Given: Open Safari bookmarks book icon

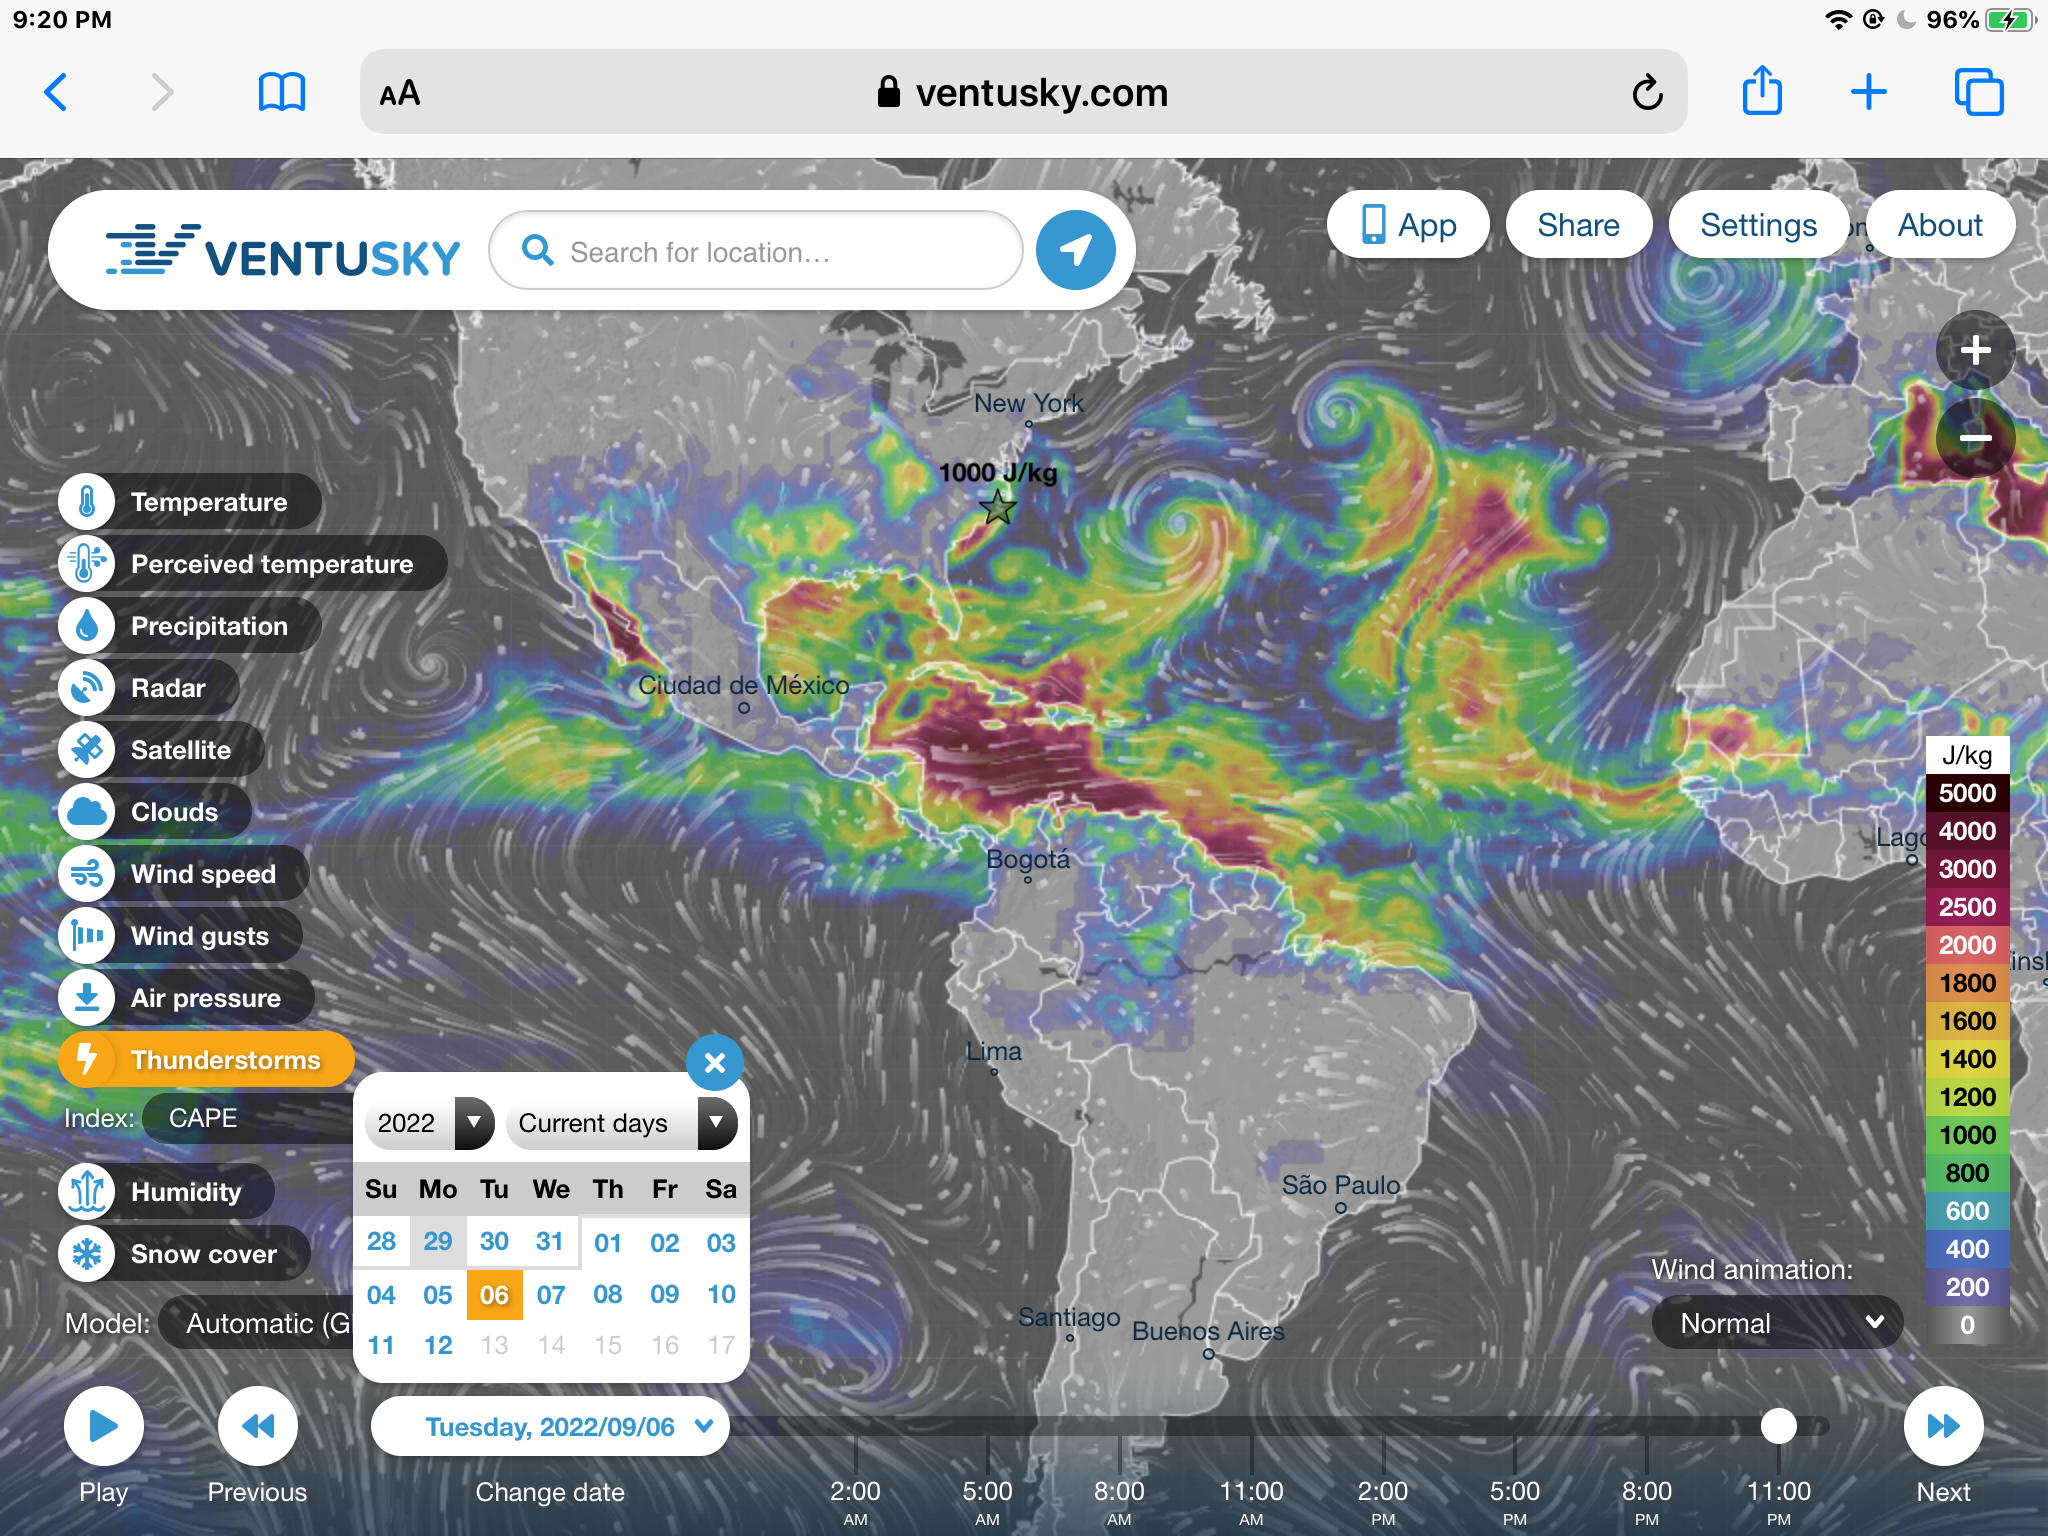Looking at the screenshot, I should (282, 93).
